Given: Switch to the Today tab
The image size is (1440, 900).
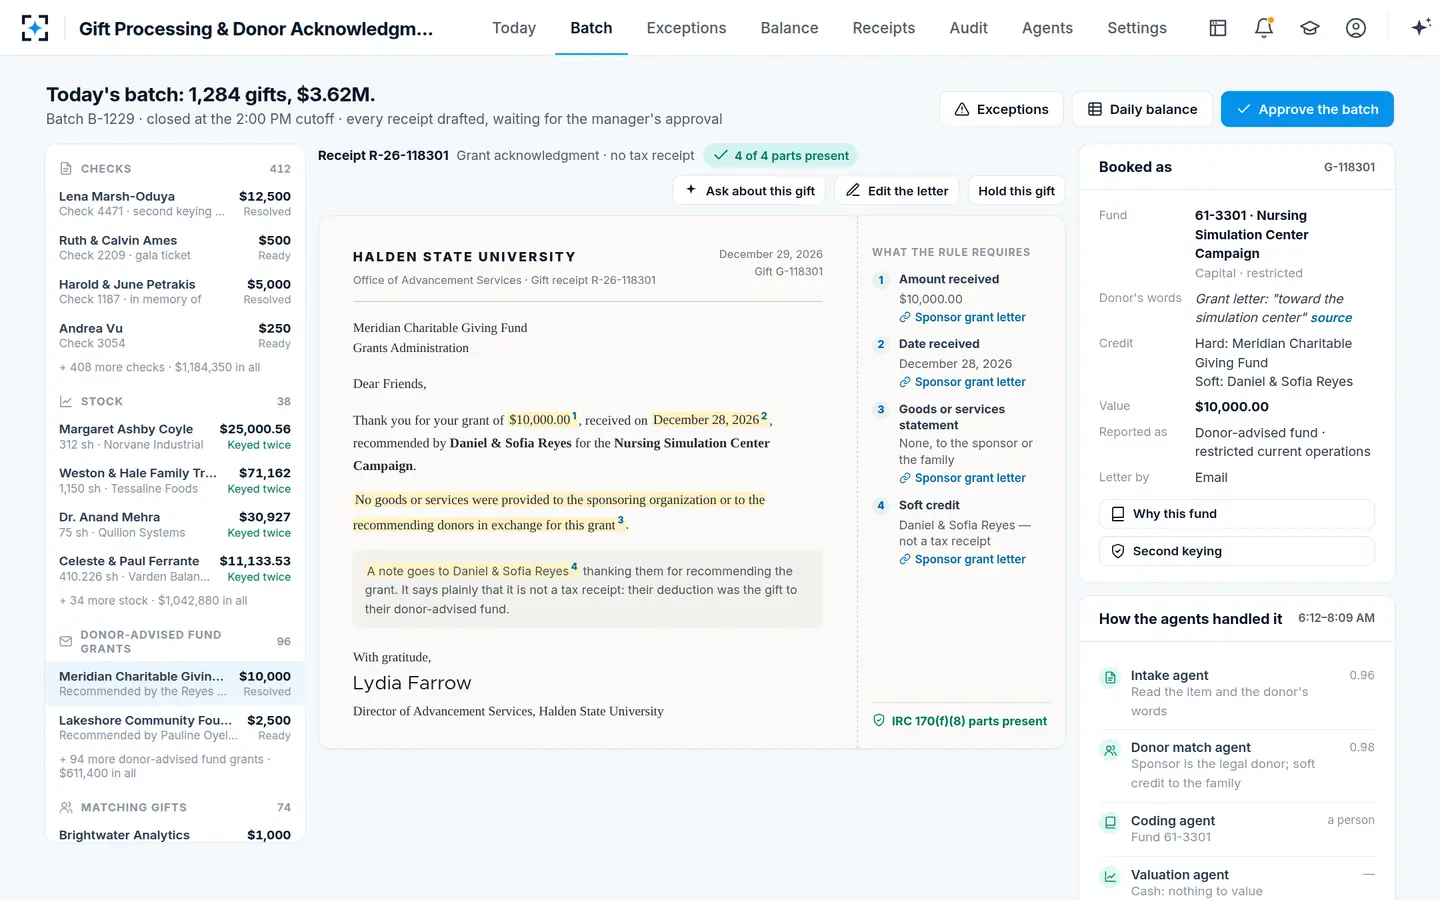Looking at the screenshot, I should click(514, 28).
